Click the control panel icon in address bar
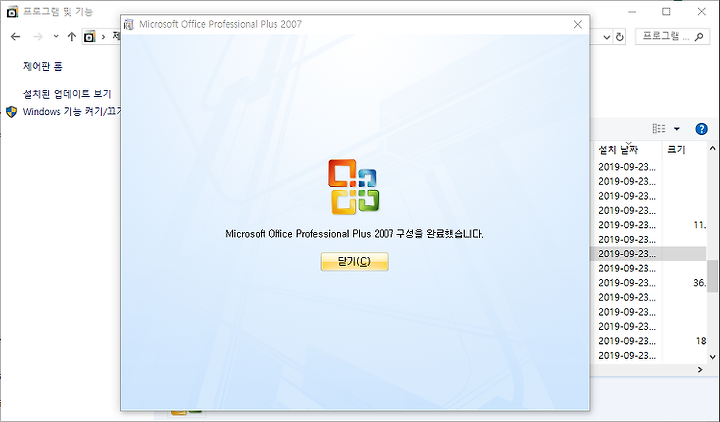The image size is (720, 422). click(x=90, y=37)
